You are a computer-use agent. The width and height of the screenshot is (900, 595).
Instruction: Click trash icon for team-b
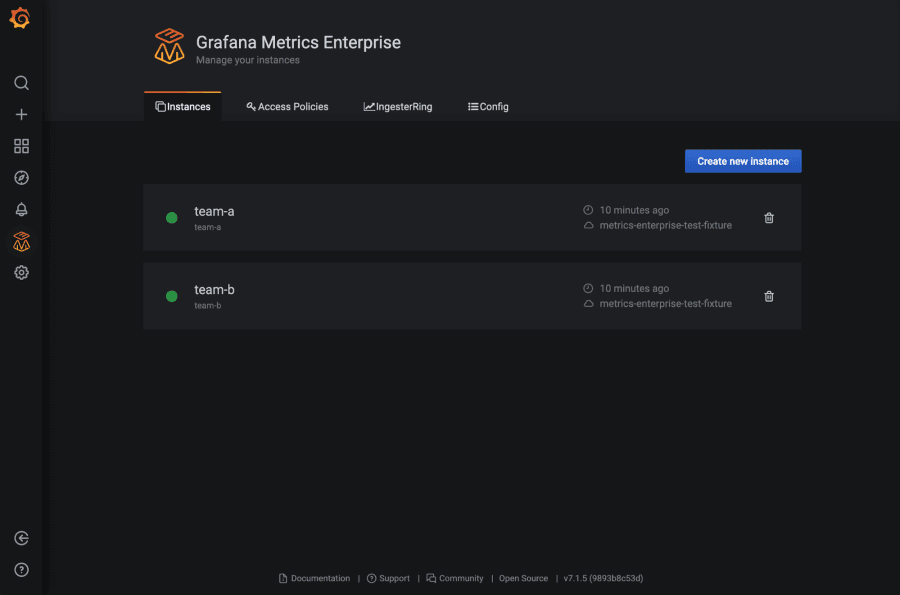click(769, 296)
